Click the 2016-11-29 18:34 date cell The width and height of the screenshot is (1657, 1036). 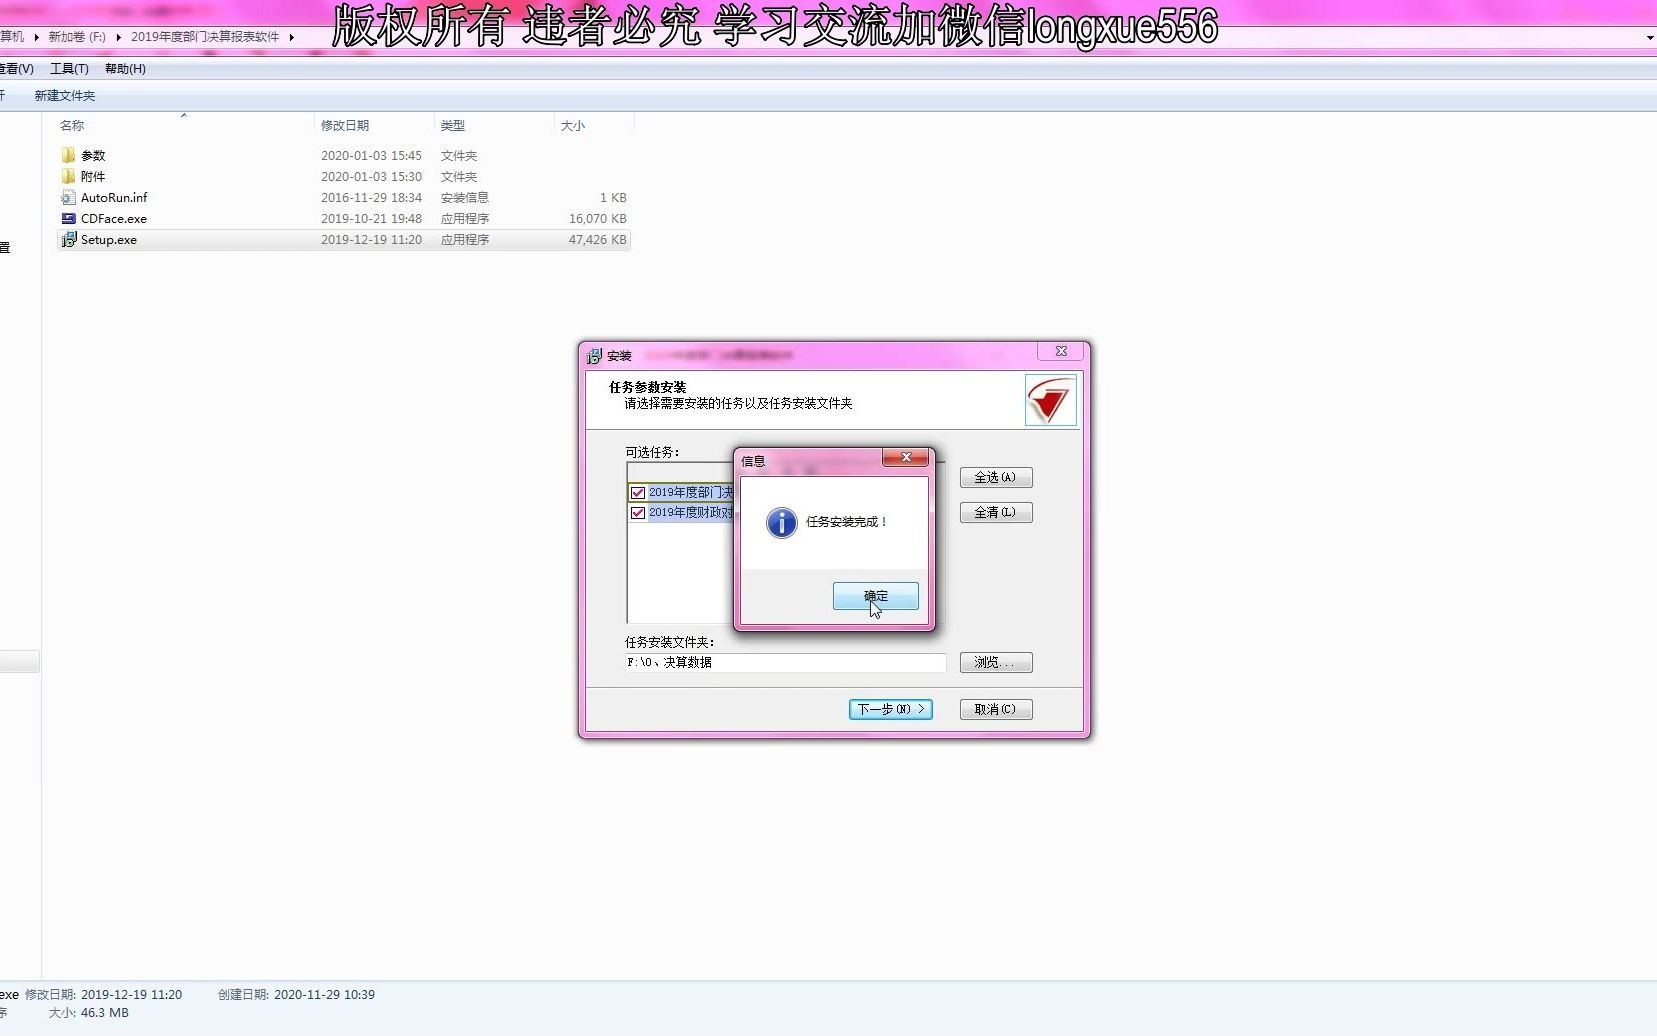(371, 197)
